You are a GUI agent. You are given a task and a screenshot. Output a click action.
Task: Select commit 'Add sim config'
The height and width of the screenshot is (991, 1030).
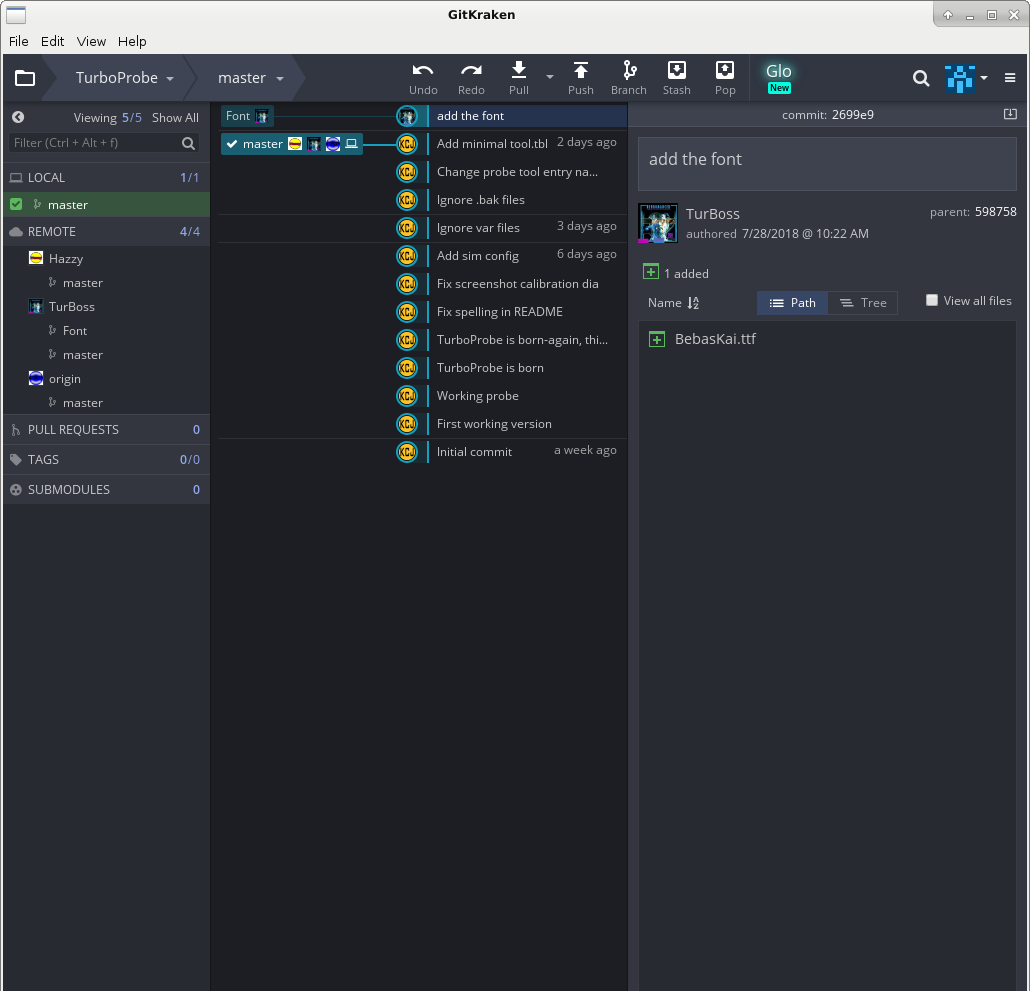click(x=478, y=256)
